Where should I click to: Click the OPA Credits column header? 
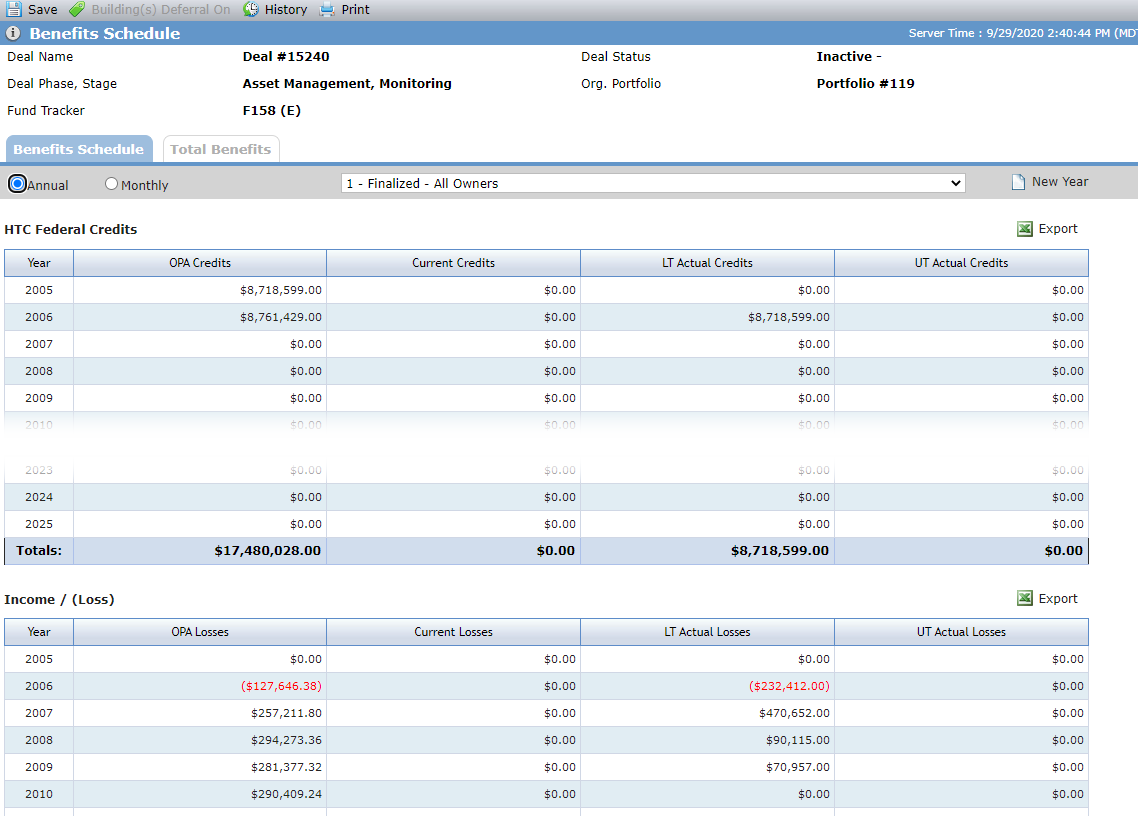200,263
